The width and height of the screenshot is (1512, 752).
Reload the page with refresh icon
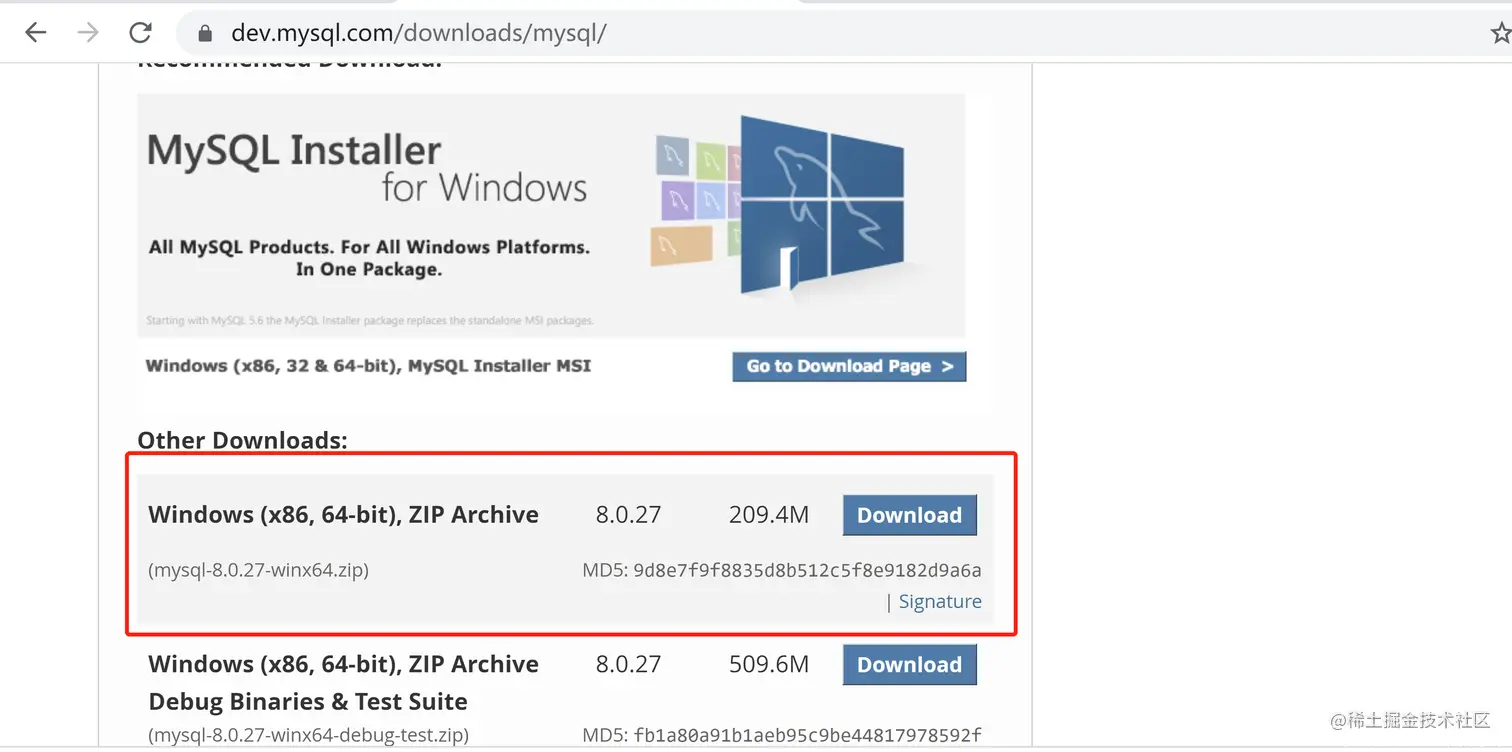pos(140,33)
